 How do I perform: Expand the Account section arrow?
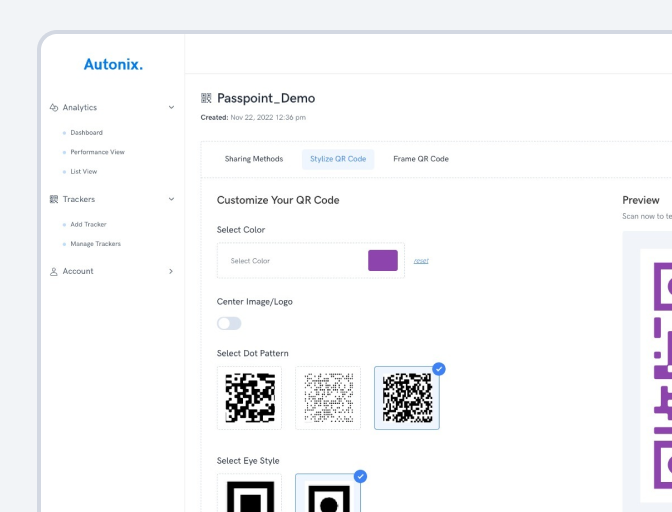click(171, 272)
